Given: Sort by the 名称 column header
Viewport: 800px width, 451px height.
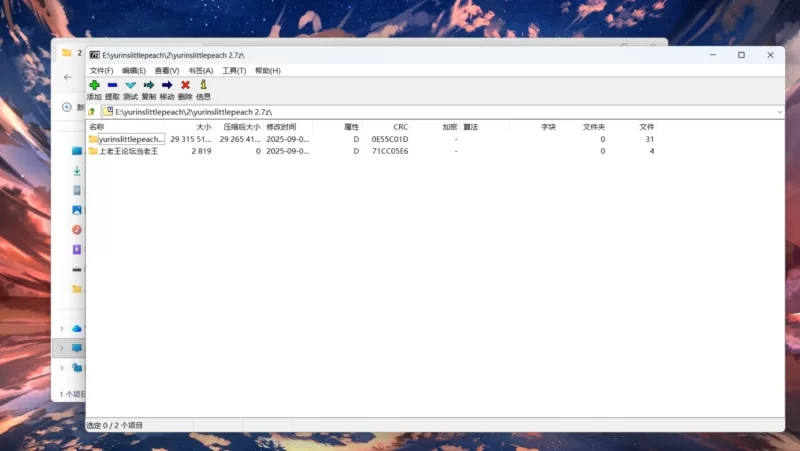Looking at the screenshot, I should [x=97, y=127].
